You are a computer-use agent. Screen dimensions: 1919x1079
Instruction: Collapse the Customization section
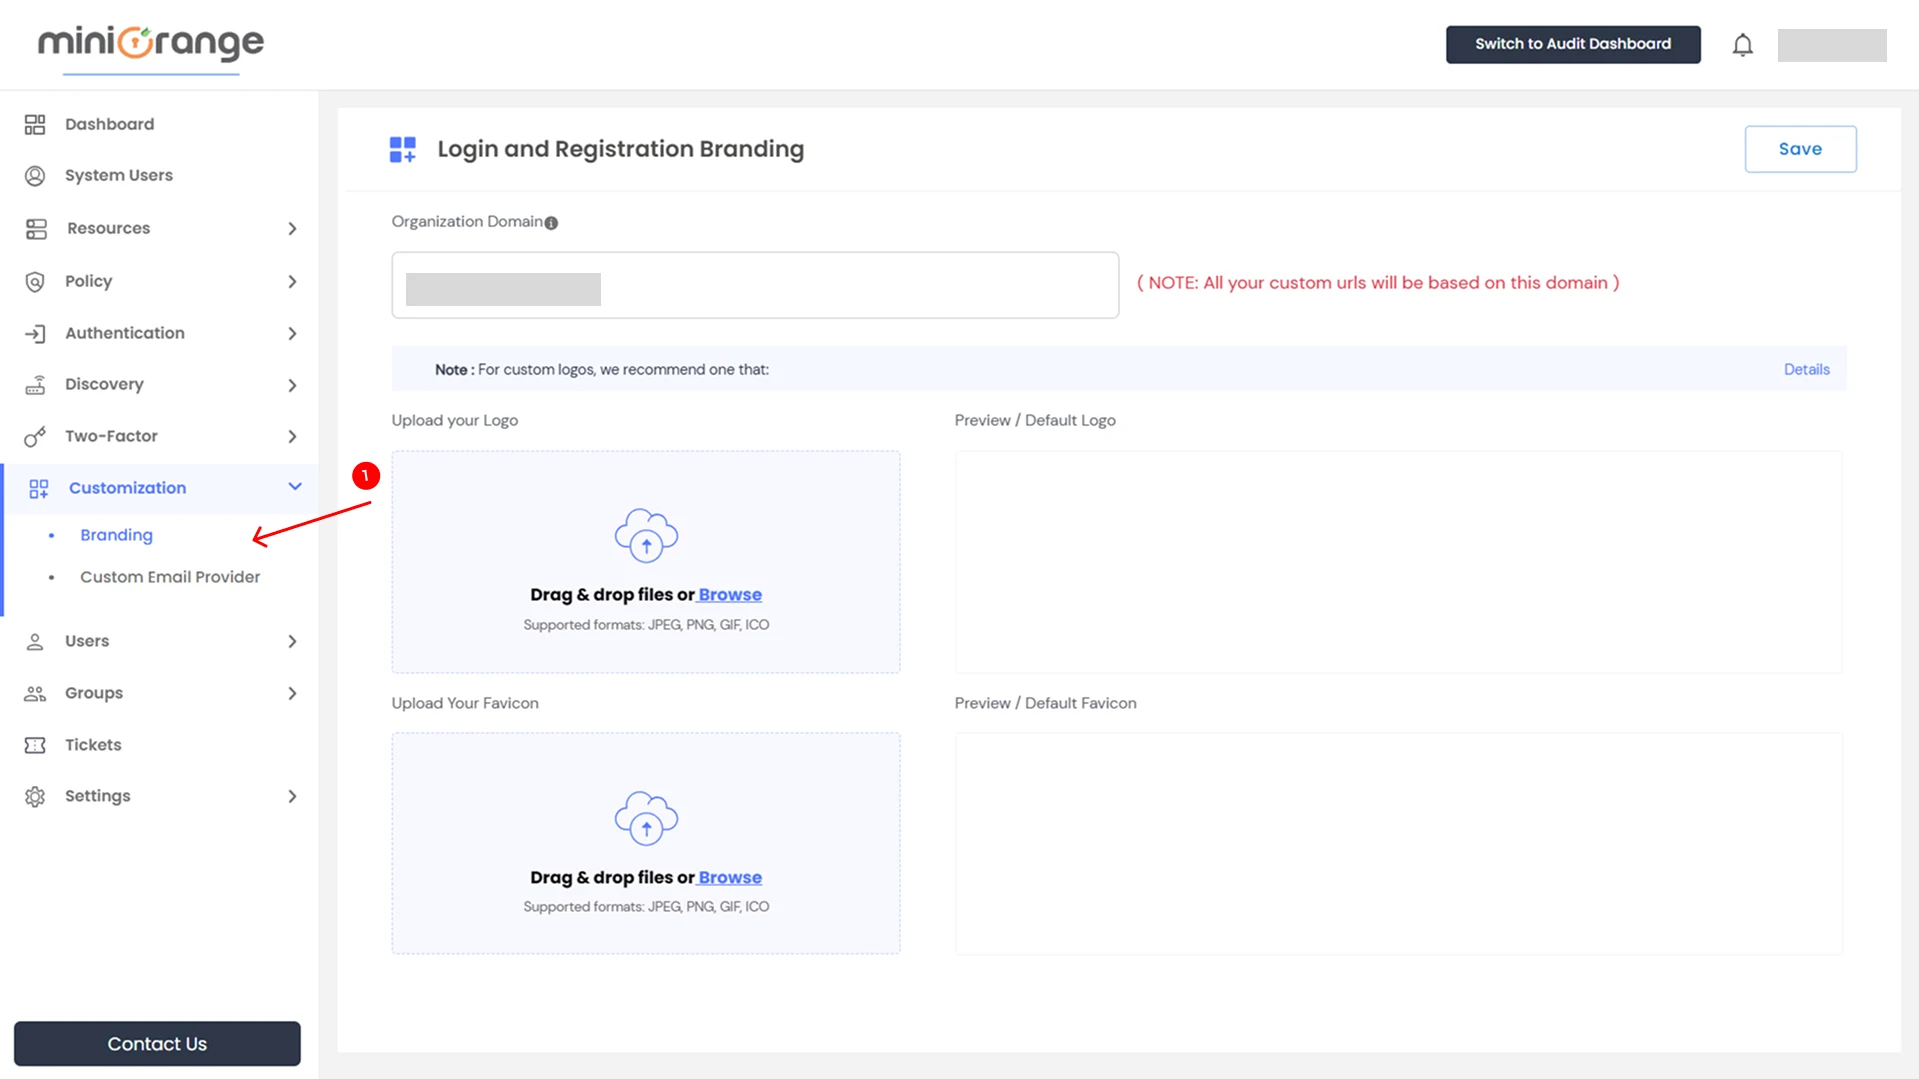pyautogui.click(x=293, y=488)
